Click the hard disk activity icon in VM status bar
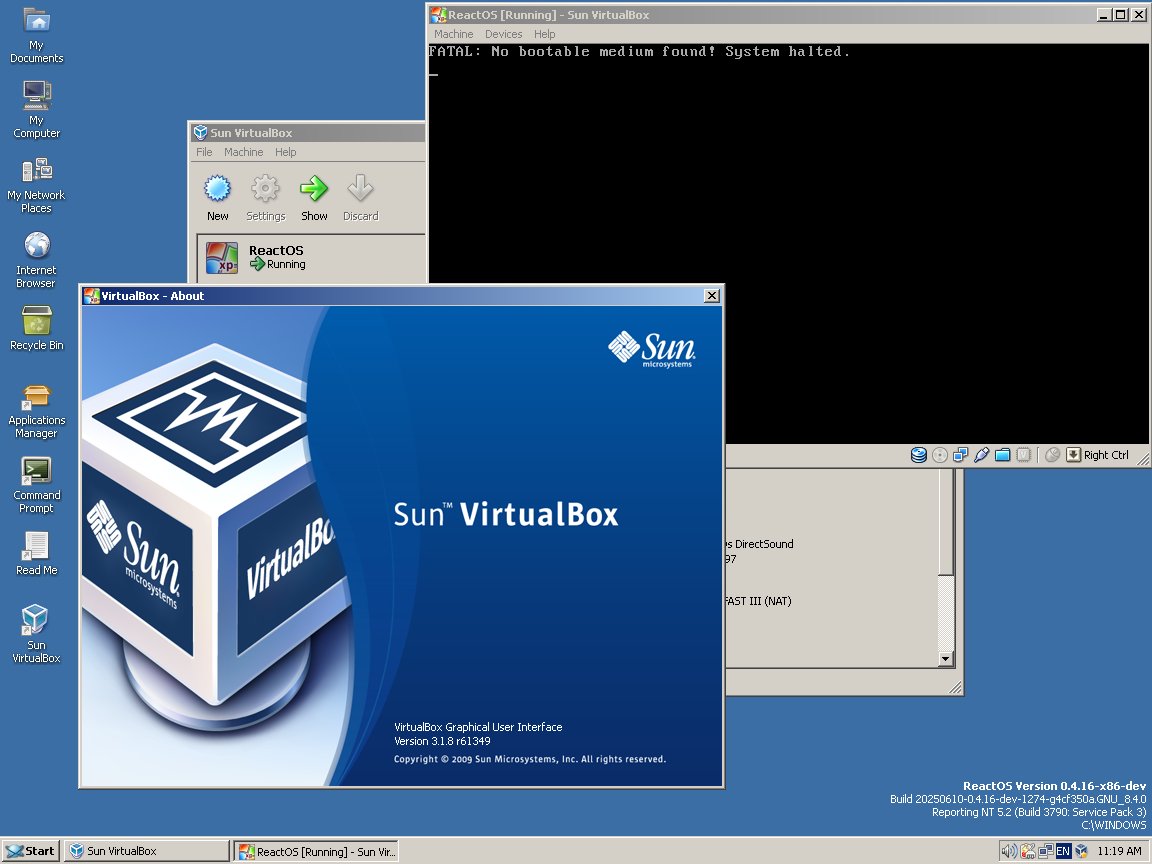Screen dimensions: 1152x864 [918, 455]
